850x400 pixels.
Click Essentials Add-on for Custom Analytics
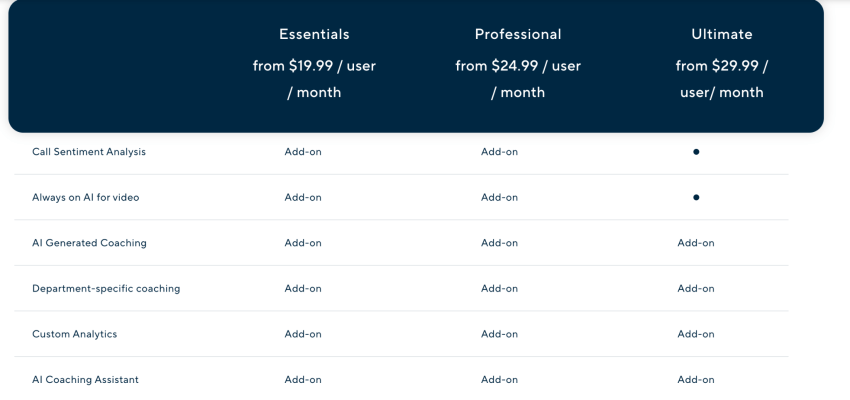[303, 334]
